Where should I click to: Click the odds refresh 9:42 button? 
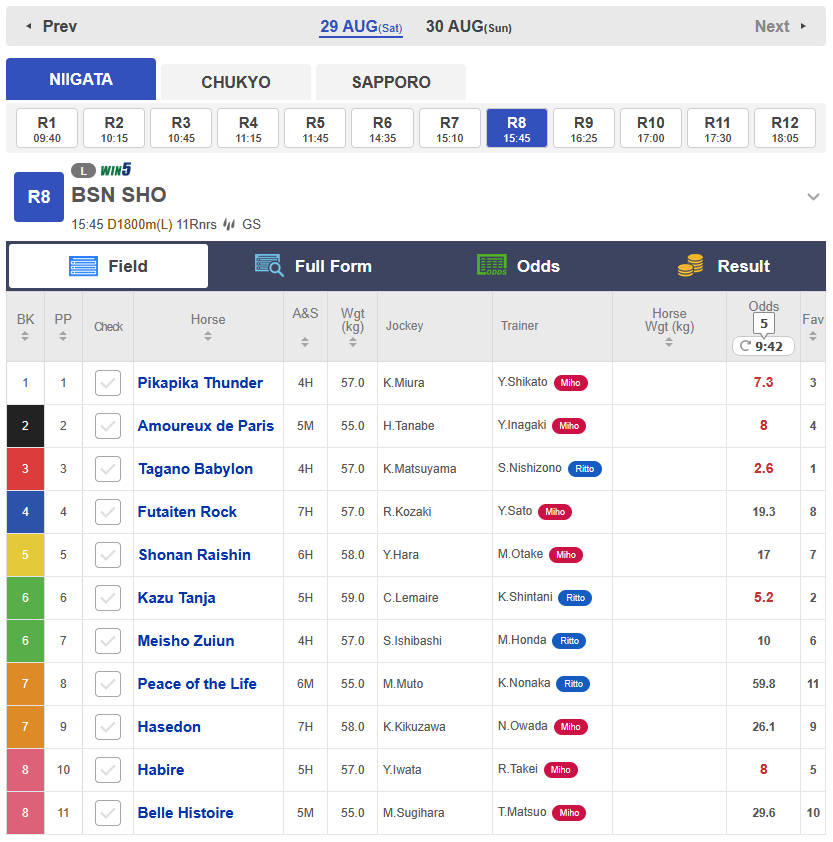click(x=763, y=346)
